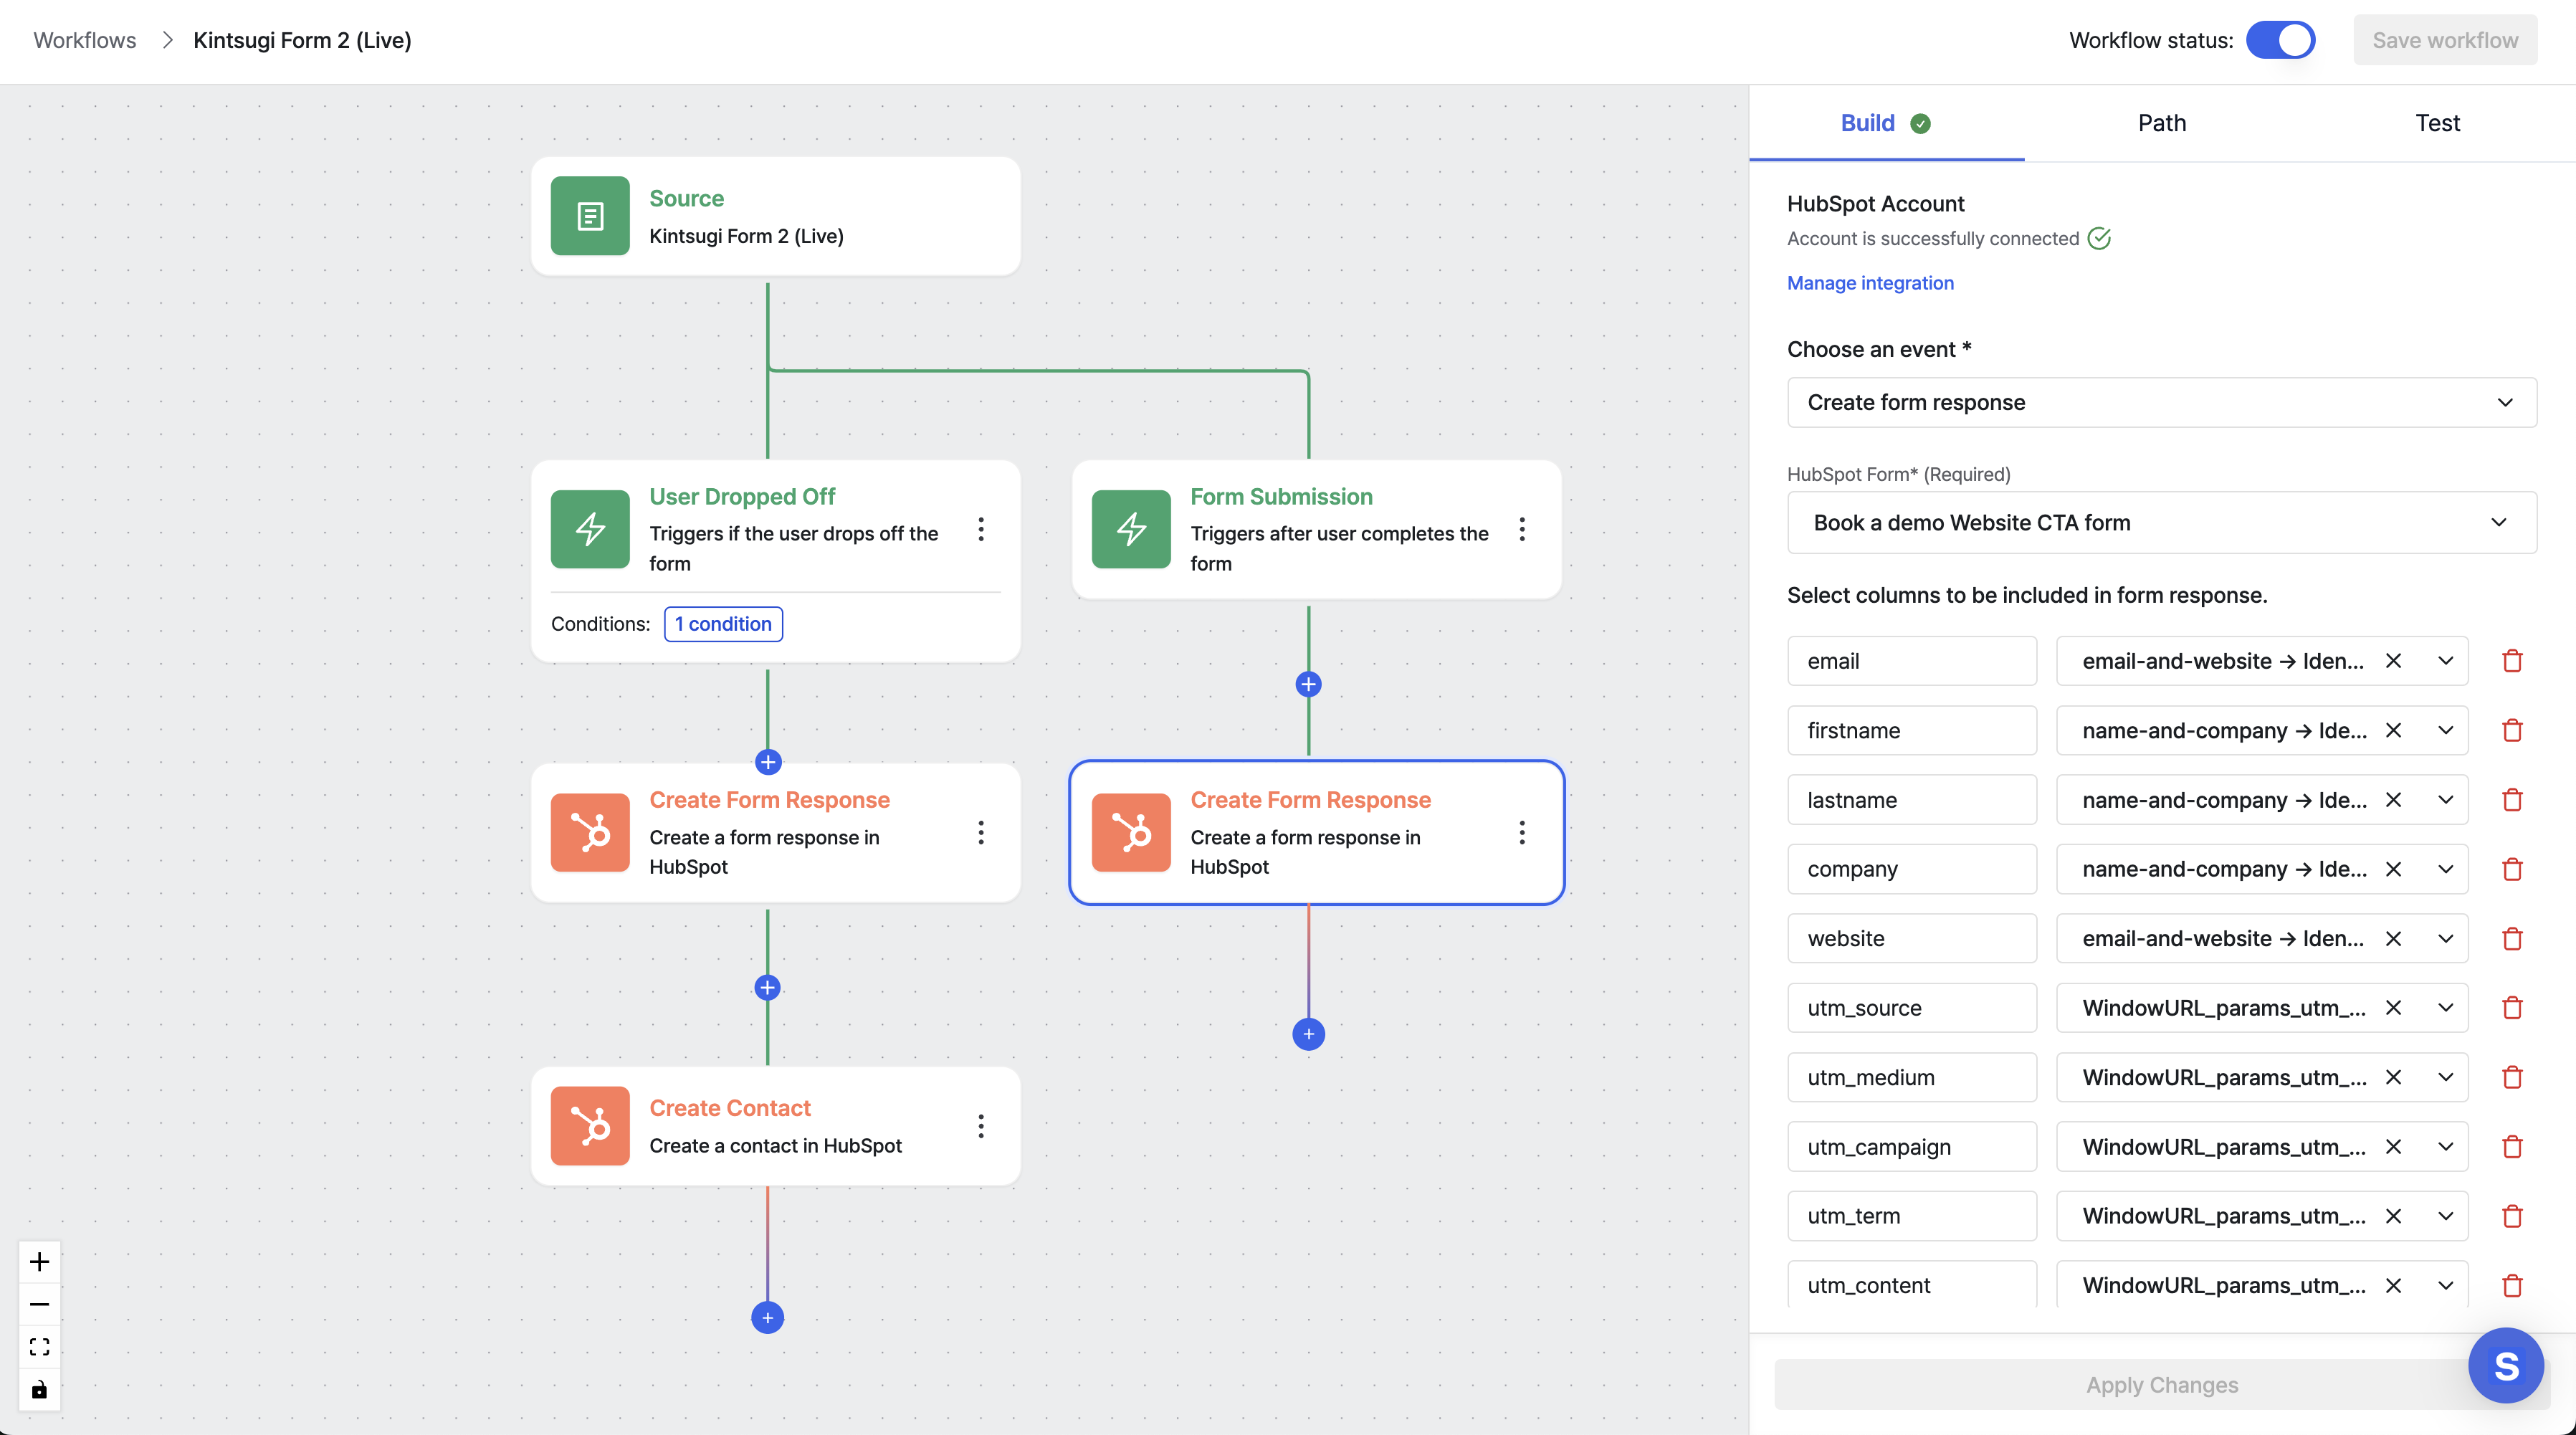The height and width of the screenshot is (1435, 2576).
Task: Clear the utm_term mapped value
Action: (2393, 1216)
